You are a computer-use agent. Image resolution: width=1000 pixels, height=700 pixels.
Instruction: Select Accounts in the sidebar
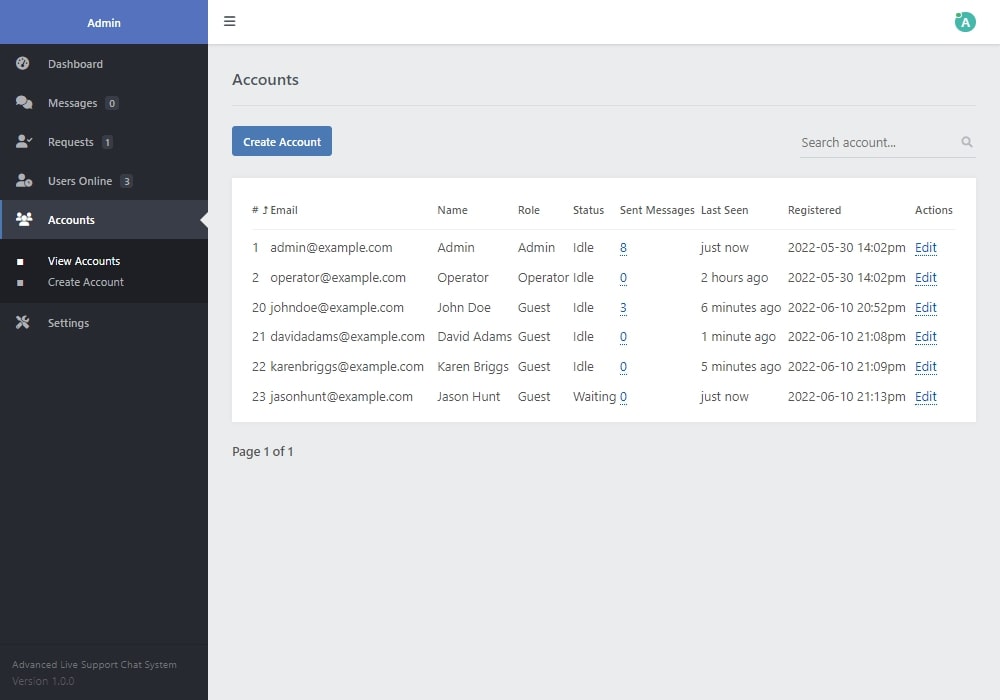tap(104, 219)
